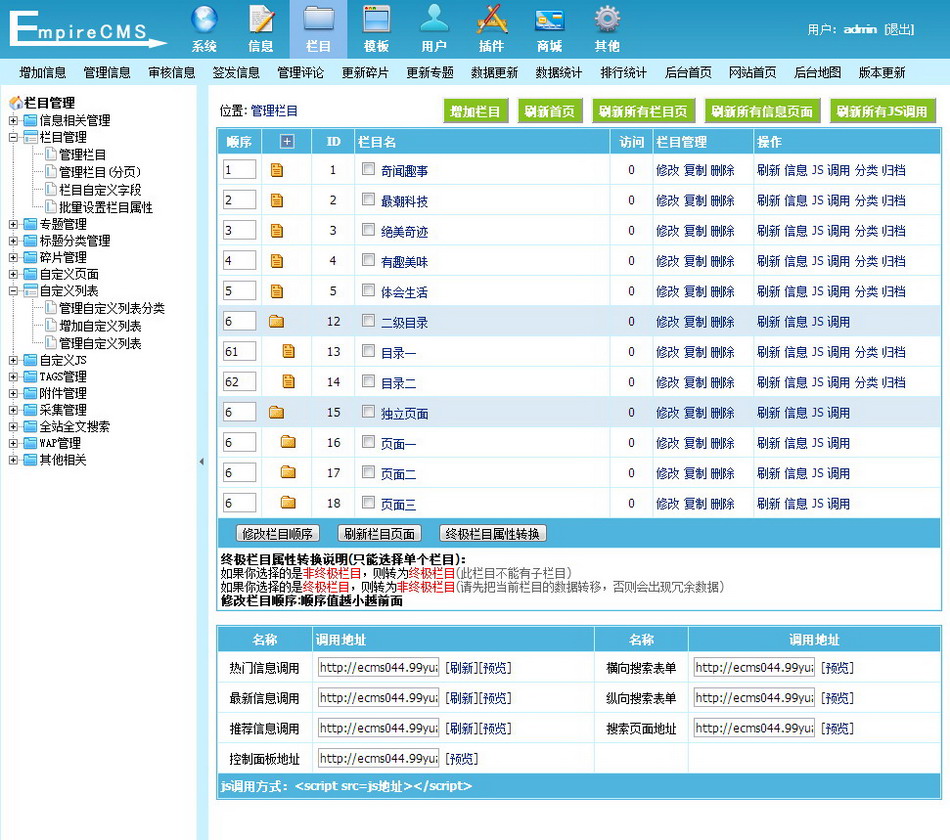Click the page icon in 绝美奇迹 row
The width and height of the screenshot is (950, 840).
click(277, 231)
